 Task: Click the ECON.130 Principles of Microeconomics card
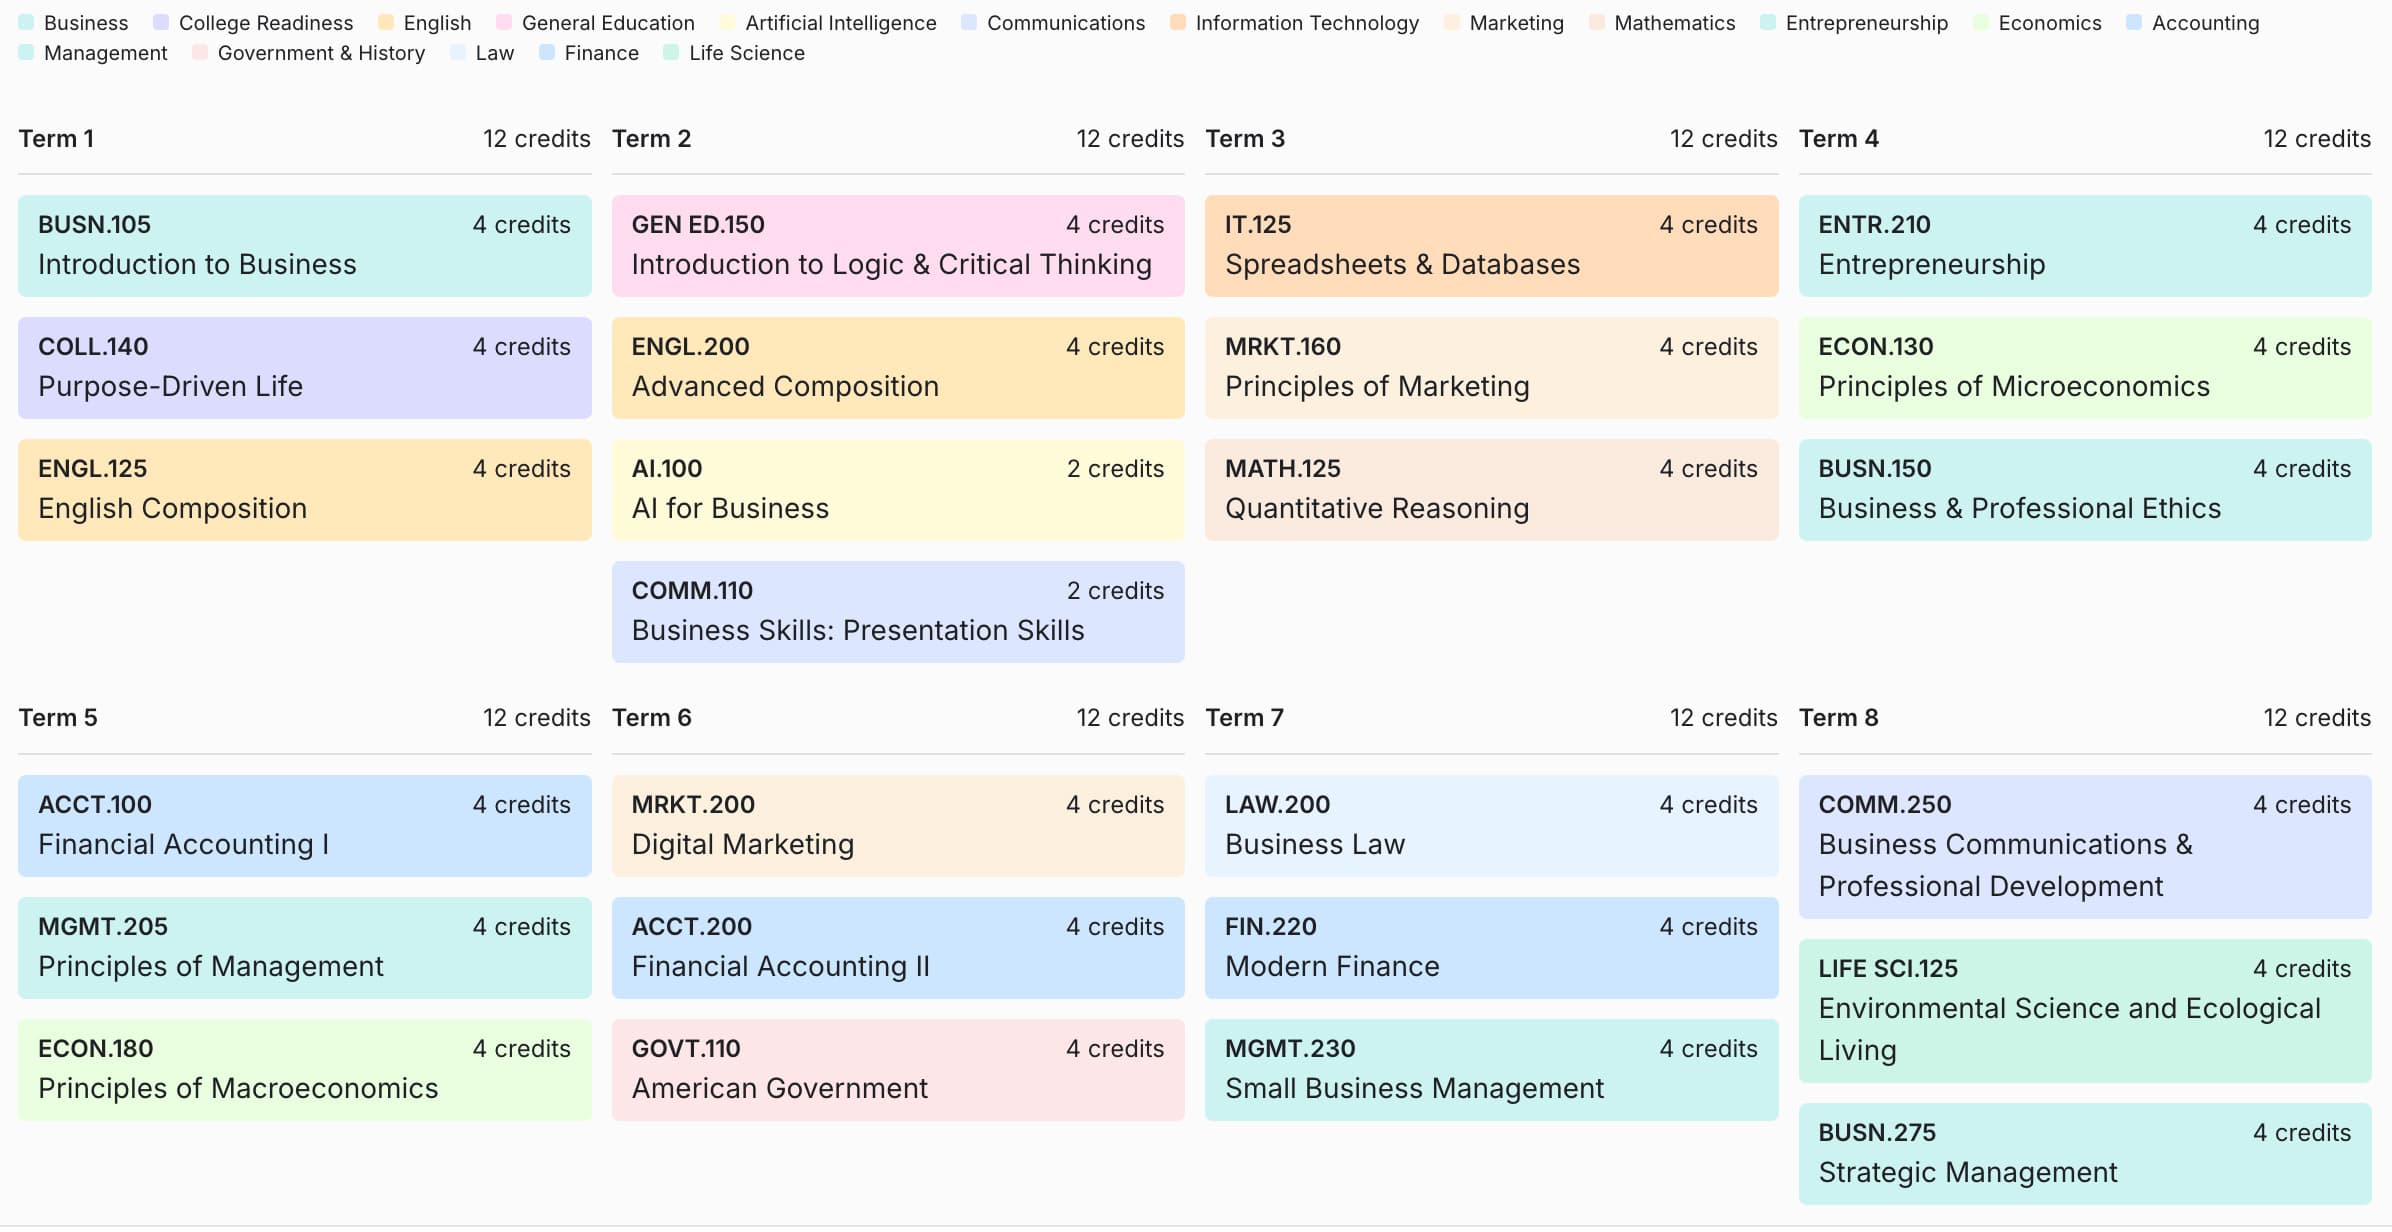pyautogui.click(x=2084, y=367)
